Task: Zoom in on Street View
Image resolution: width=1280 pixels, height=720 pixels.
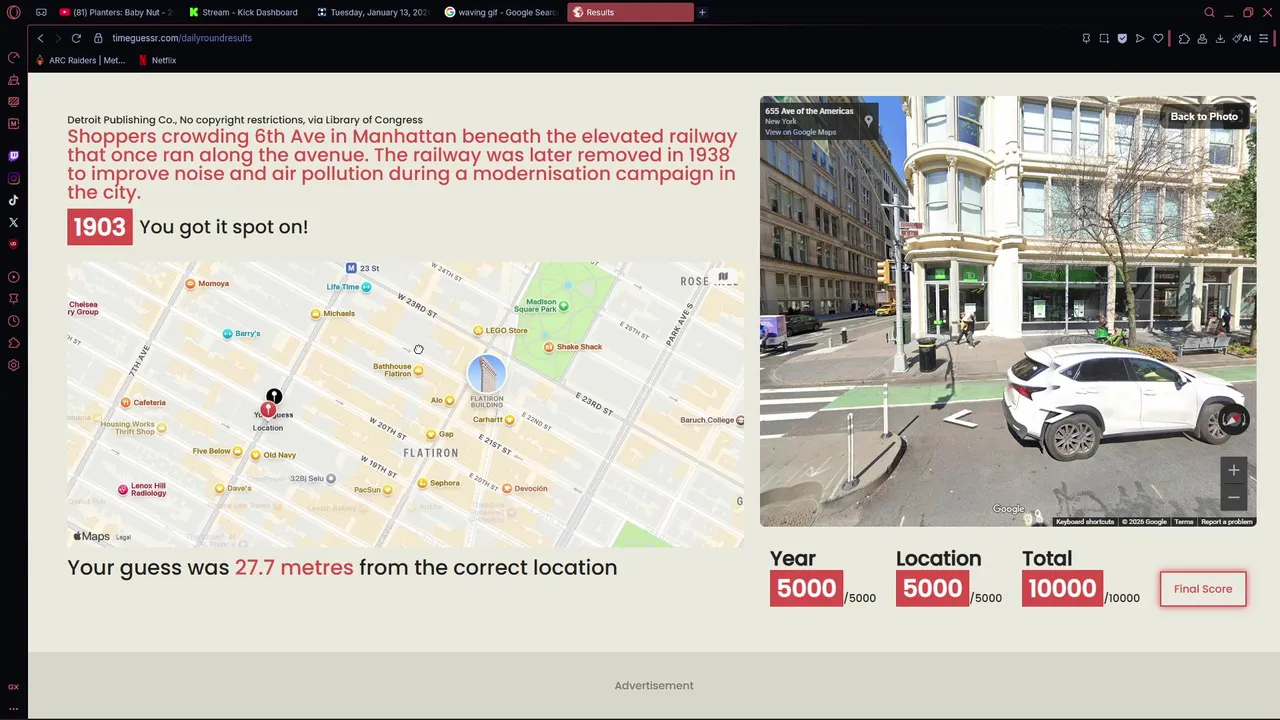Action: 1234,470
